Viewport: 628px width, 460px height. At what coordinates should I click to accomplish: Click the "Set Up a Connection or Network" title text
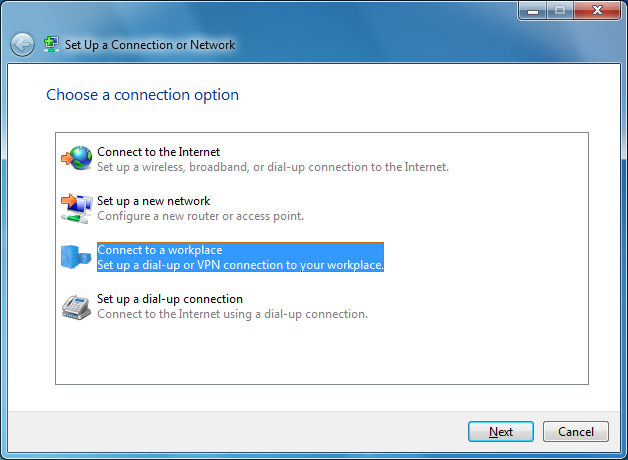[x=150, y=45]
